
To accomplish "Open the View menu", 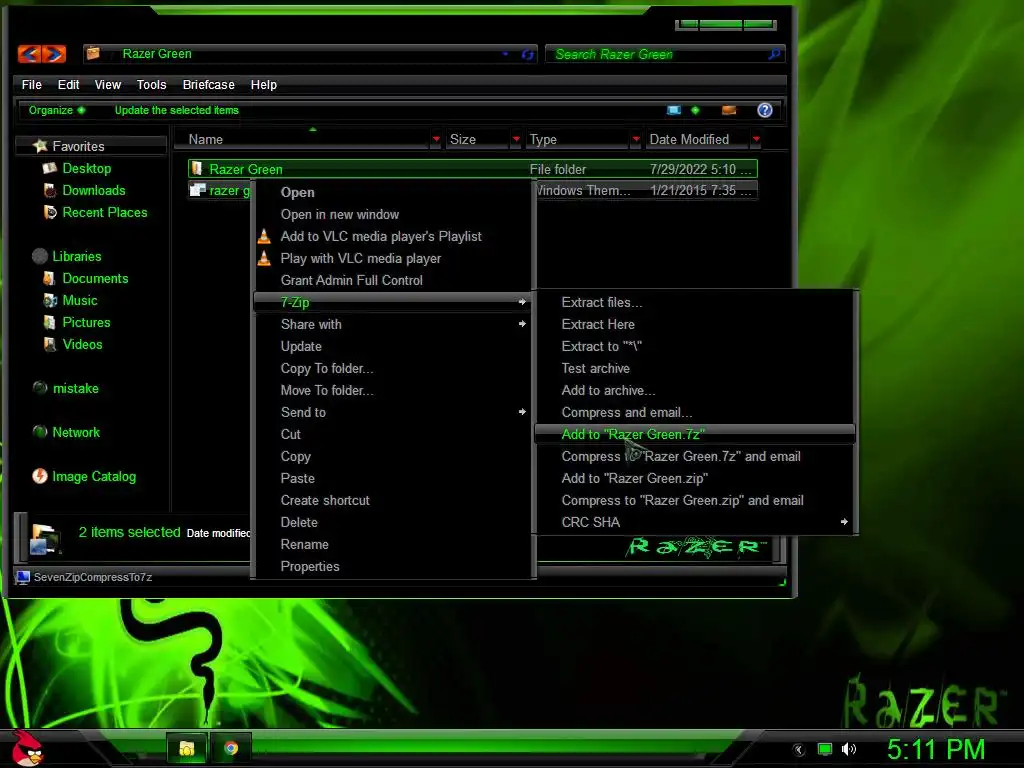I will pyautogui.click(x=108, y=85).
